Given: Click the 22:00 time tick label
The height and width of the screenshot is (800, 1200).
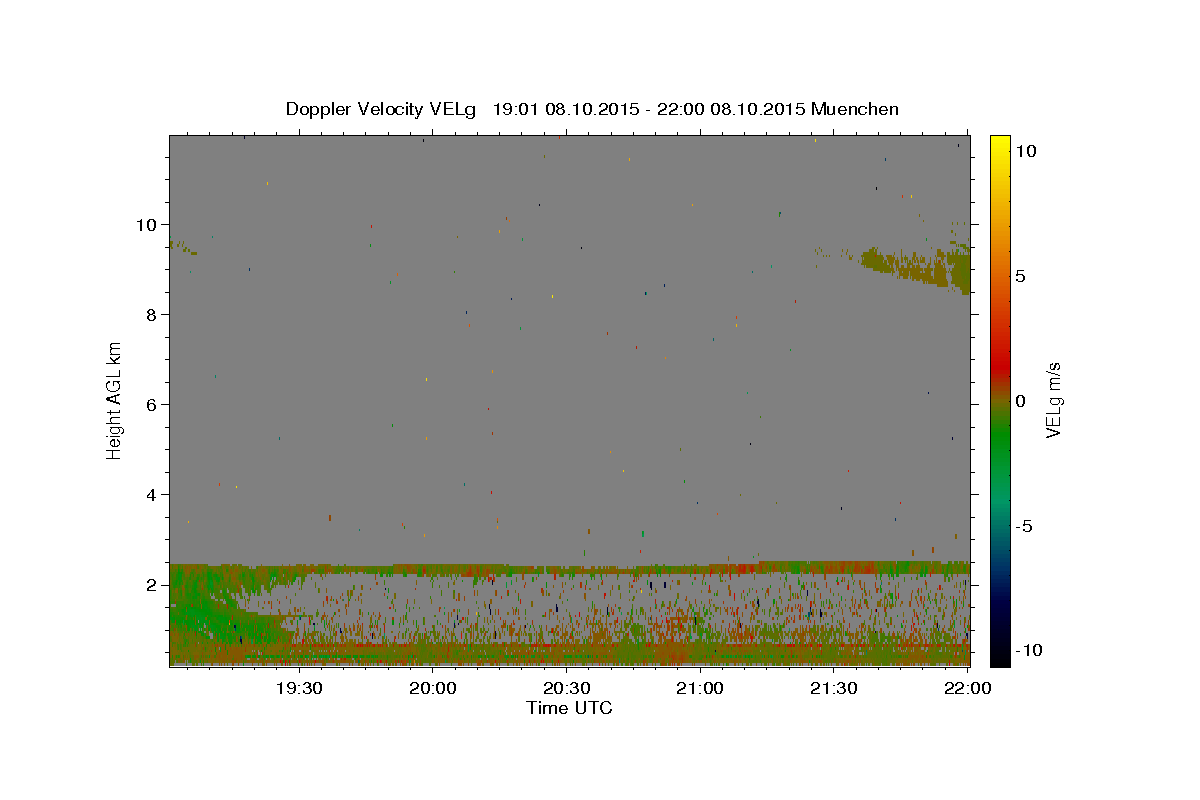Looking at the screenshot, I should click(968, 689).
